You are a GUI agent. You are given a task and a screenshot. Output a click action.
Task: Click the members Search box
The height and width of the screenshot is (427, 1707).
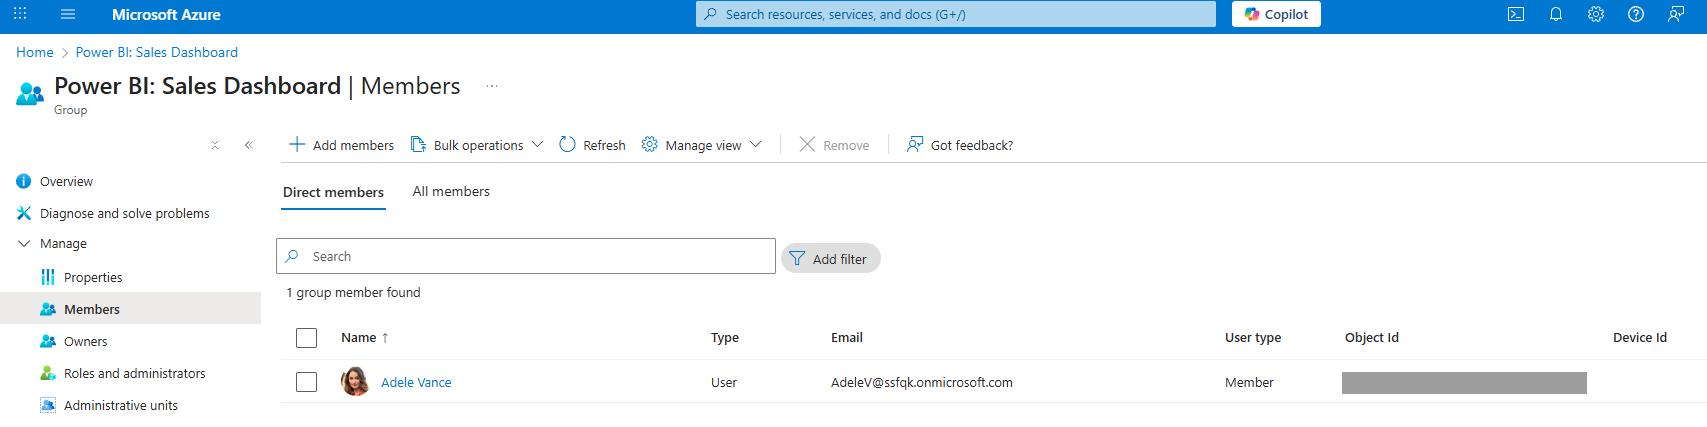[x=526, y=256]
